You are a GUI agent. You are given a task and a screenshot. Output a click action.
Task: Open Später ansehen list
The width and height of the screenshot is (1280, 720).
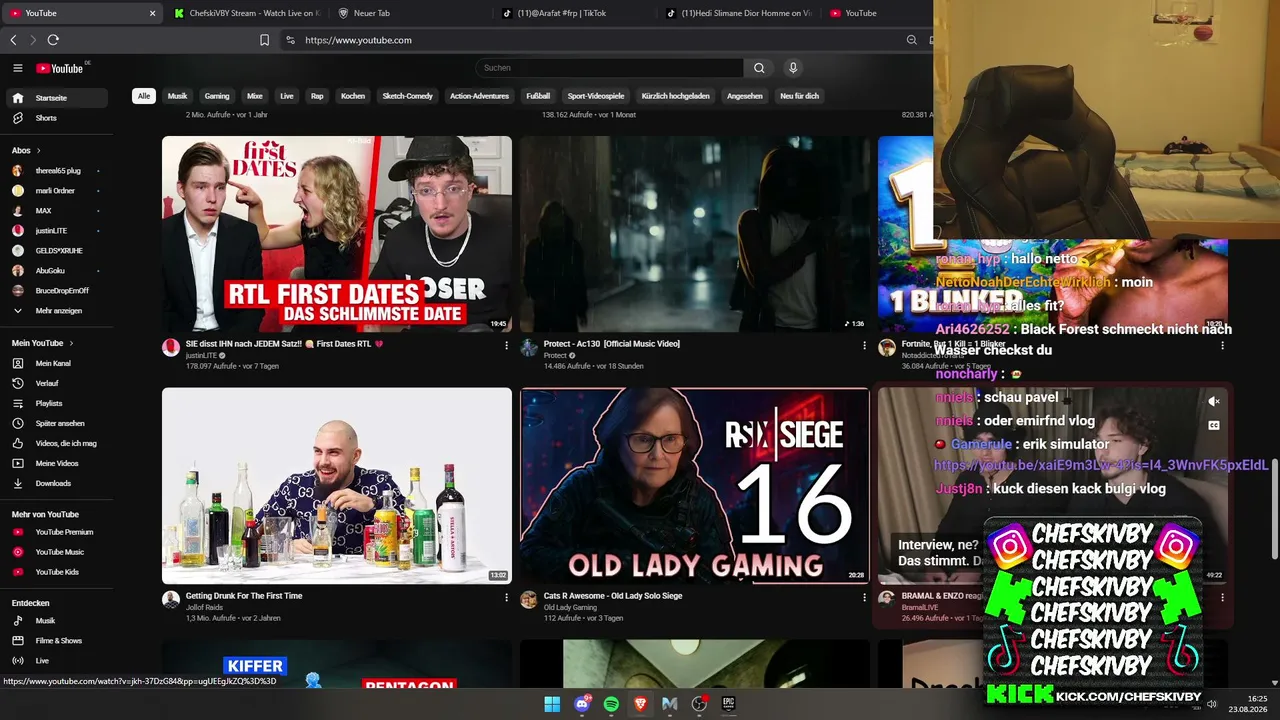57,423
